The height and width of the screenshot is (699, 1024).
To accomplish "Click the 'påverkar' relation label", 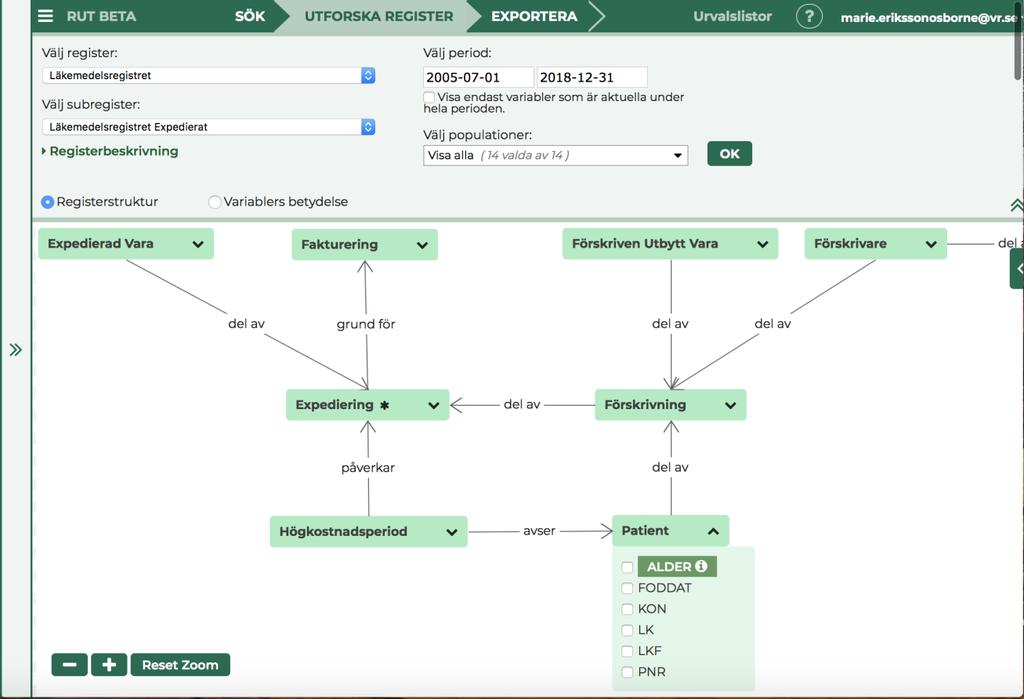I will (368, 468).
